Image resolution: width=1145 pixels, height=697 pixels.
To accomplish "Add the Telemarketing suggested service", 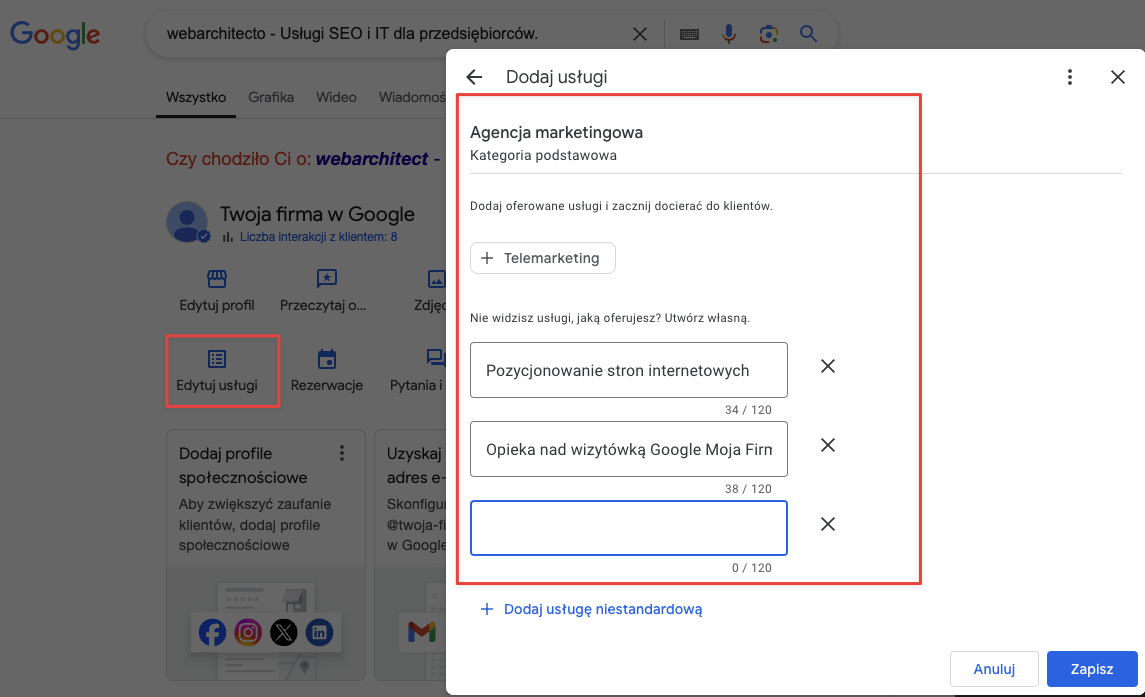I will click(542, 258).
